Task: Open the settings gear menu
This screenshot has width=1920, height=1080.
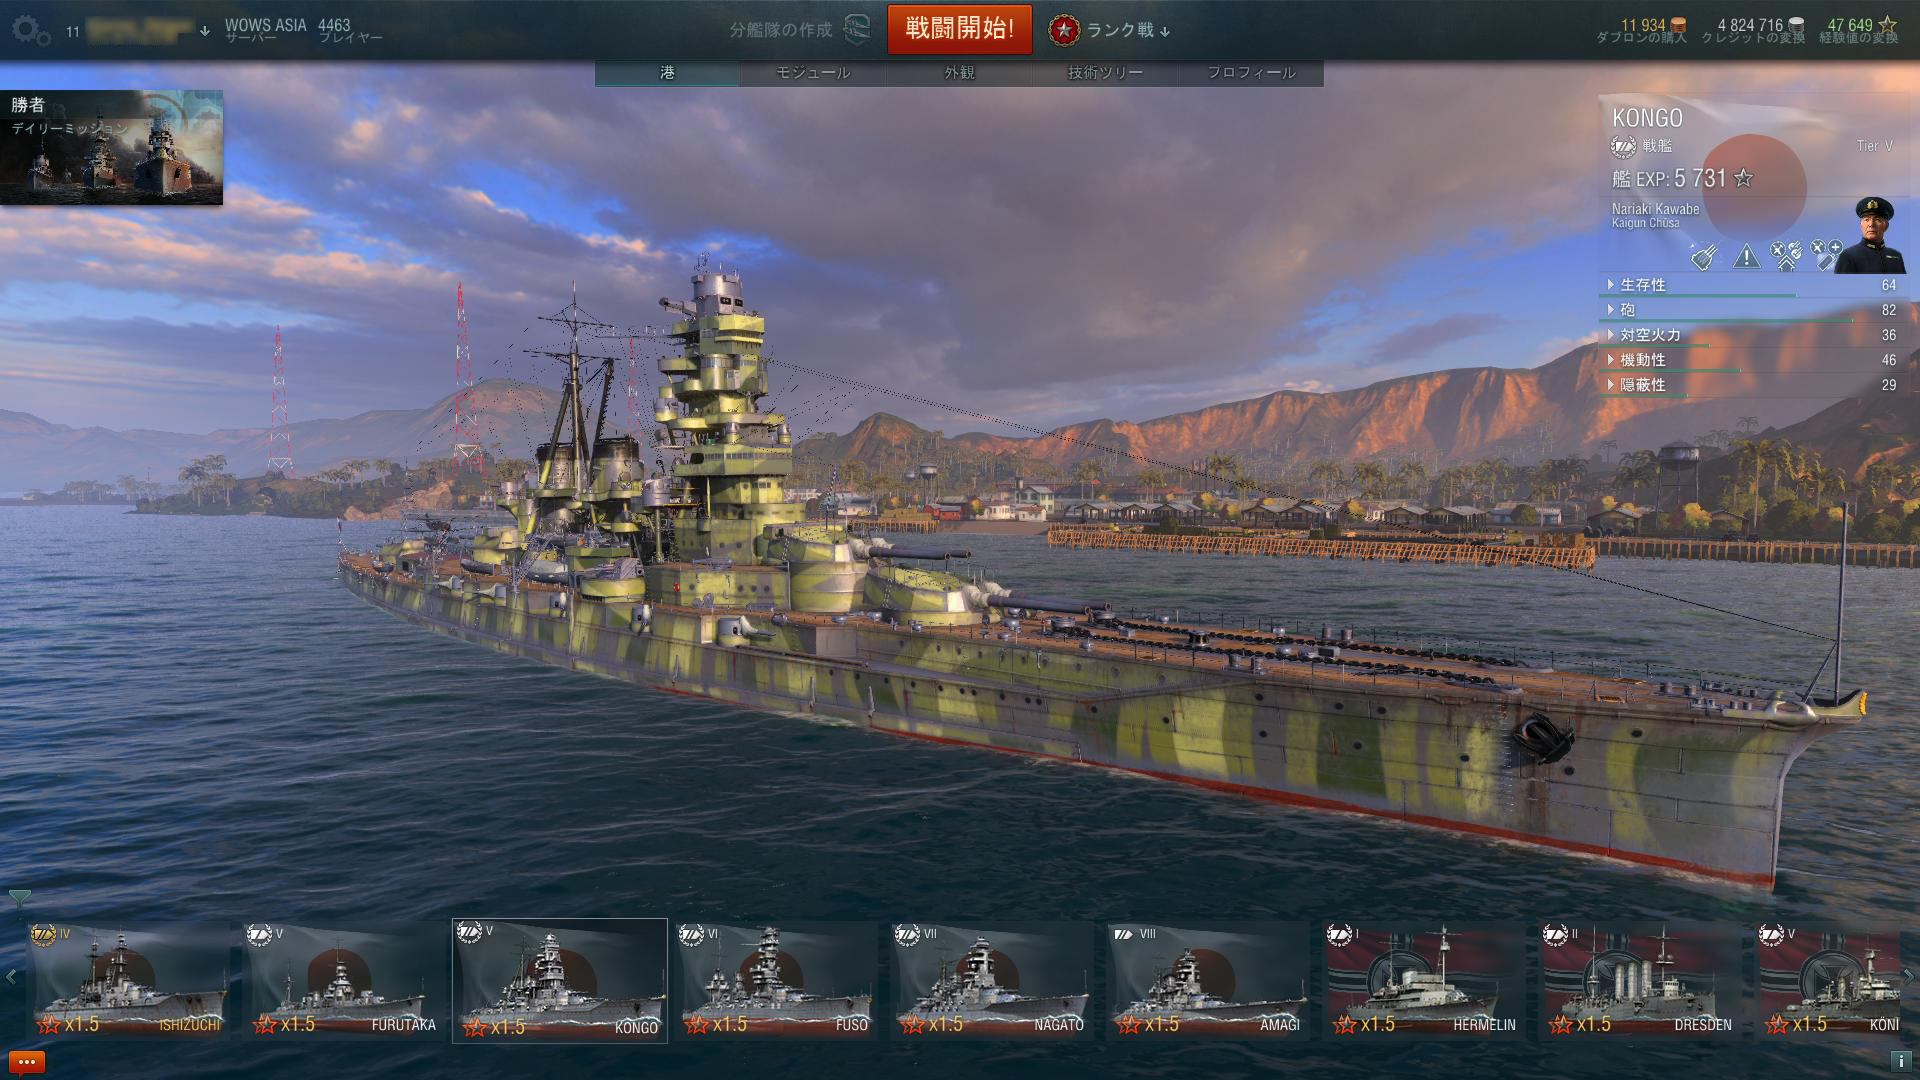Action: click(31, 30)
